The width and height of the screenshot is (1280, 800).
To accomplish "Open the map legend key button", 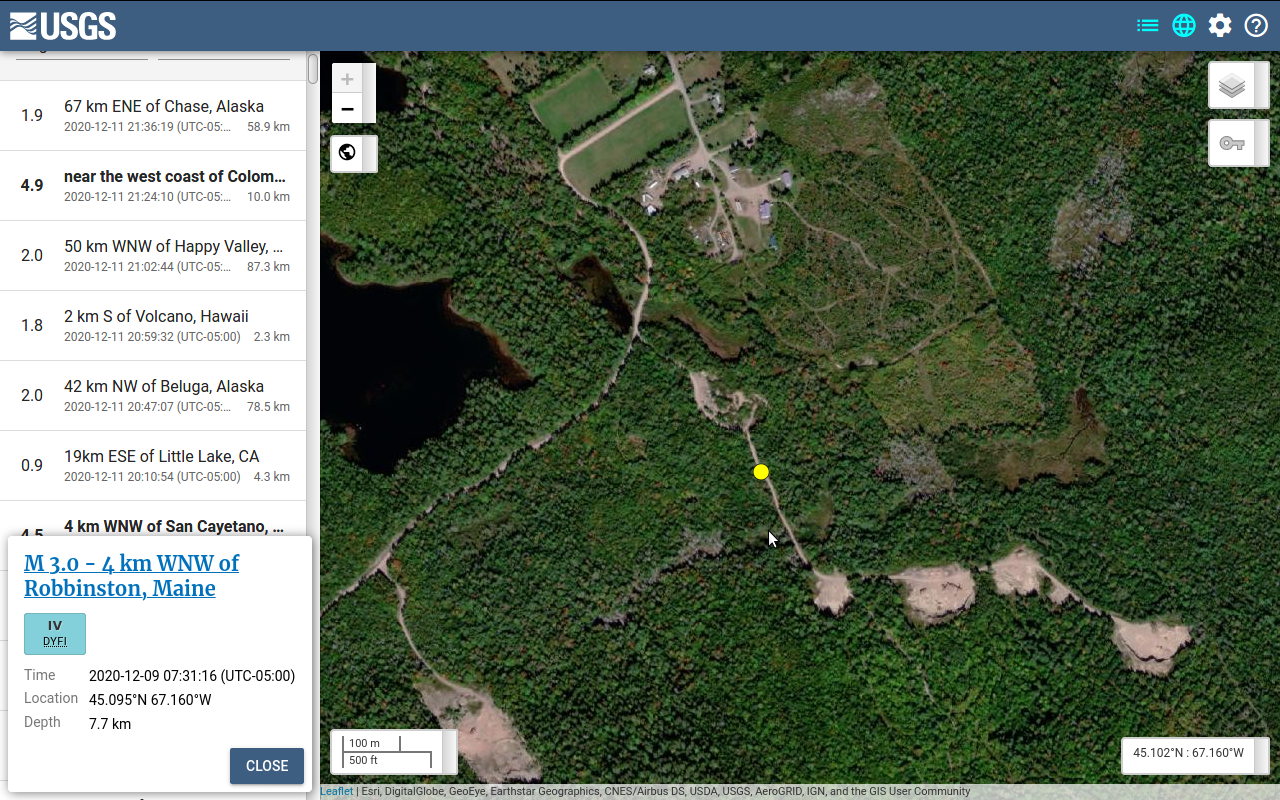I will [x=1232, y=143].
